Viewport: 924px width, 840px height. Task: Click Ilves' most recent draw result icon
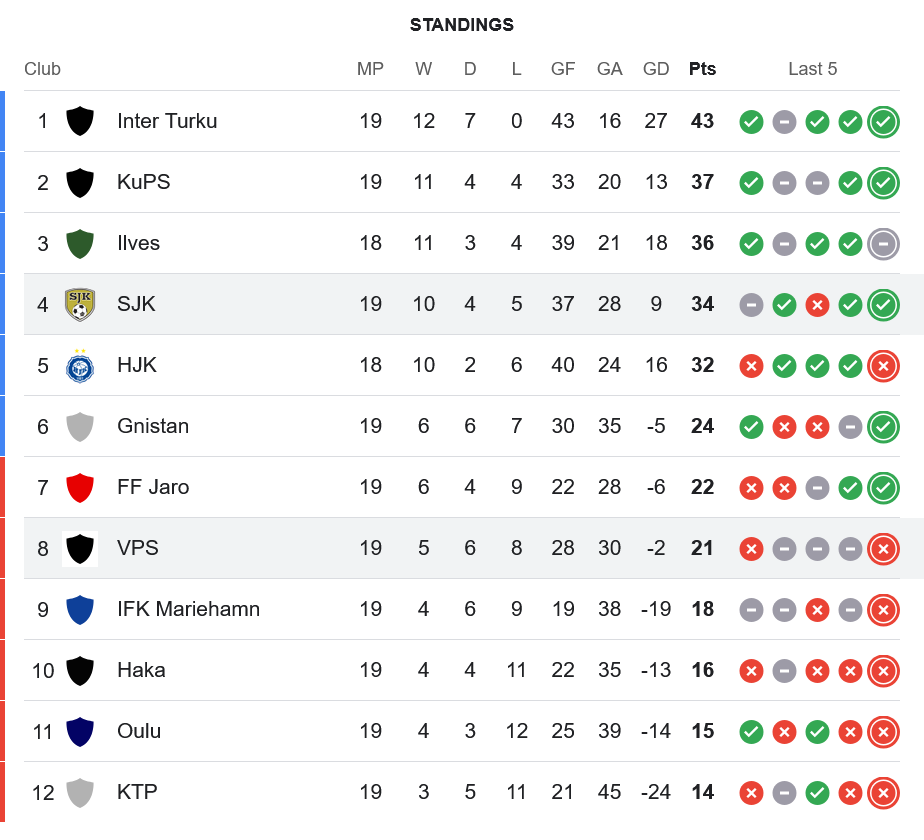pos(883,244)
